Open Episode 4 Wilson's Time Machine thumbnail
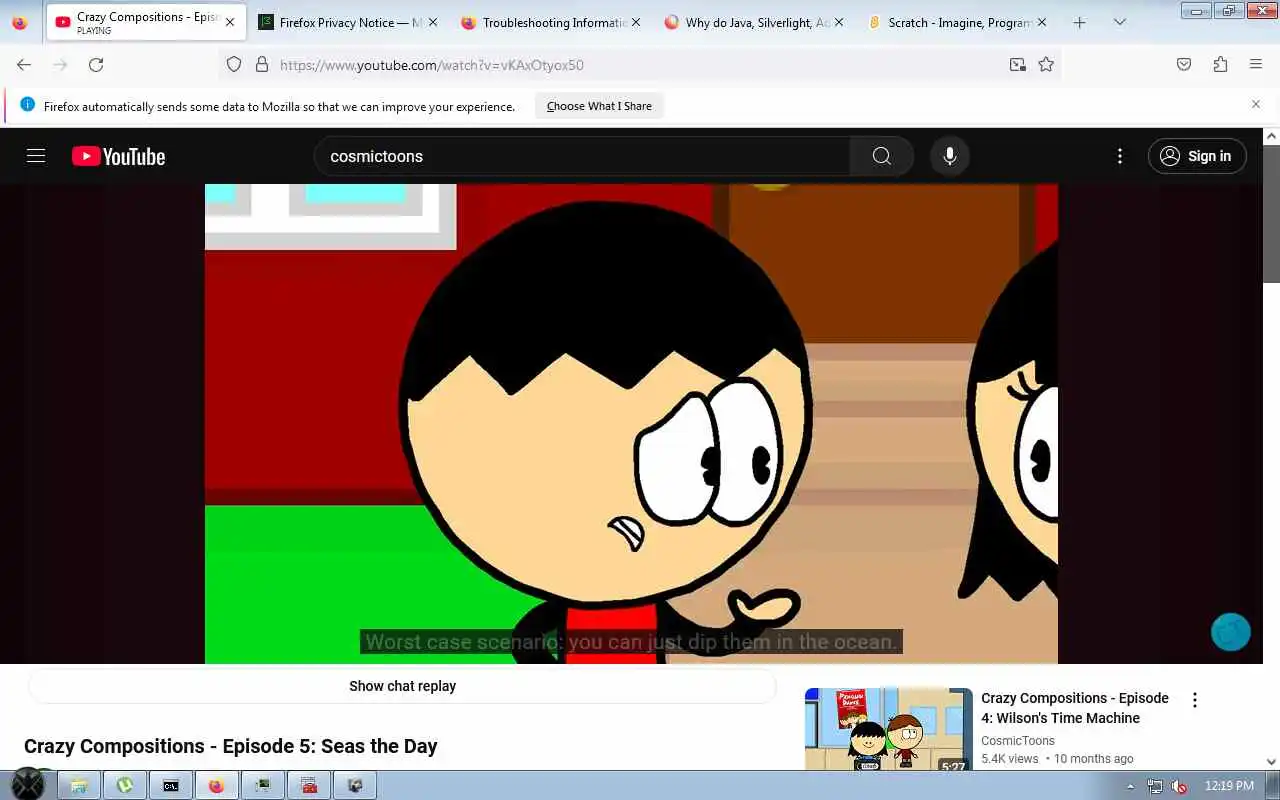Image resolution: width=1280 pixels, height=800 pixels. click(888, 729)
